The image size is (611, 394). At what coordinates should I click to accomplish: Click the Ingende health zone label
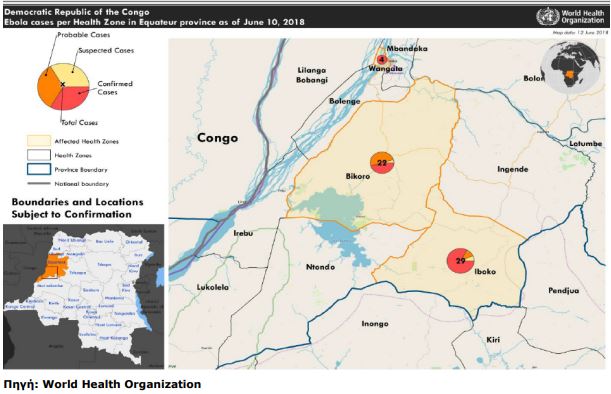tap(513, 169)
